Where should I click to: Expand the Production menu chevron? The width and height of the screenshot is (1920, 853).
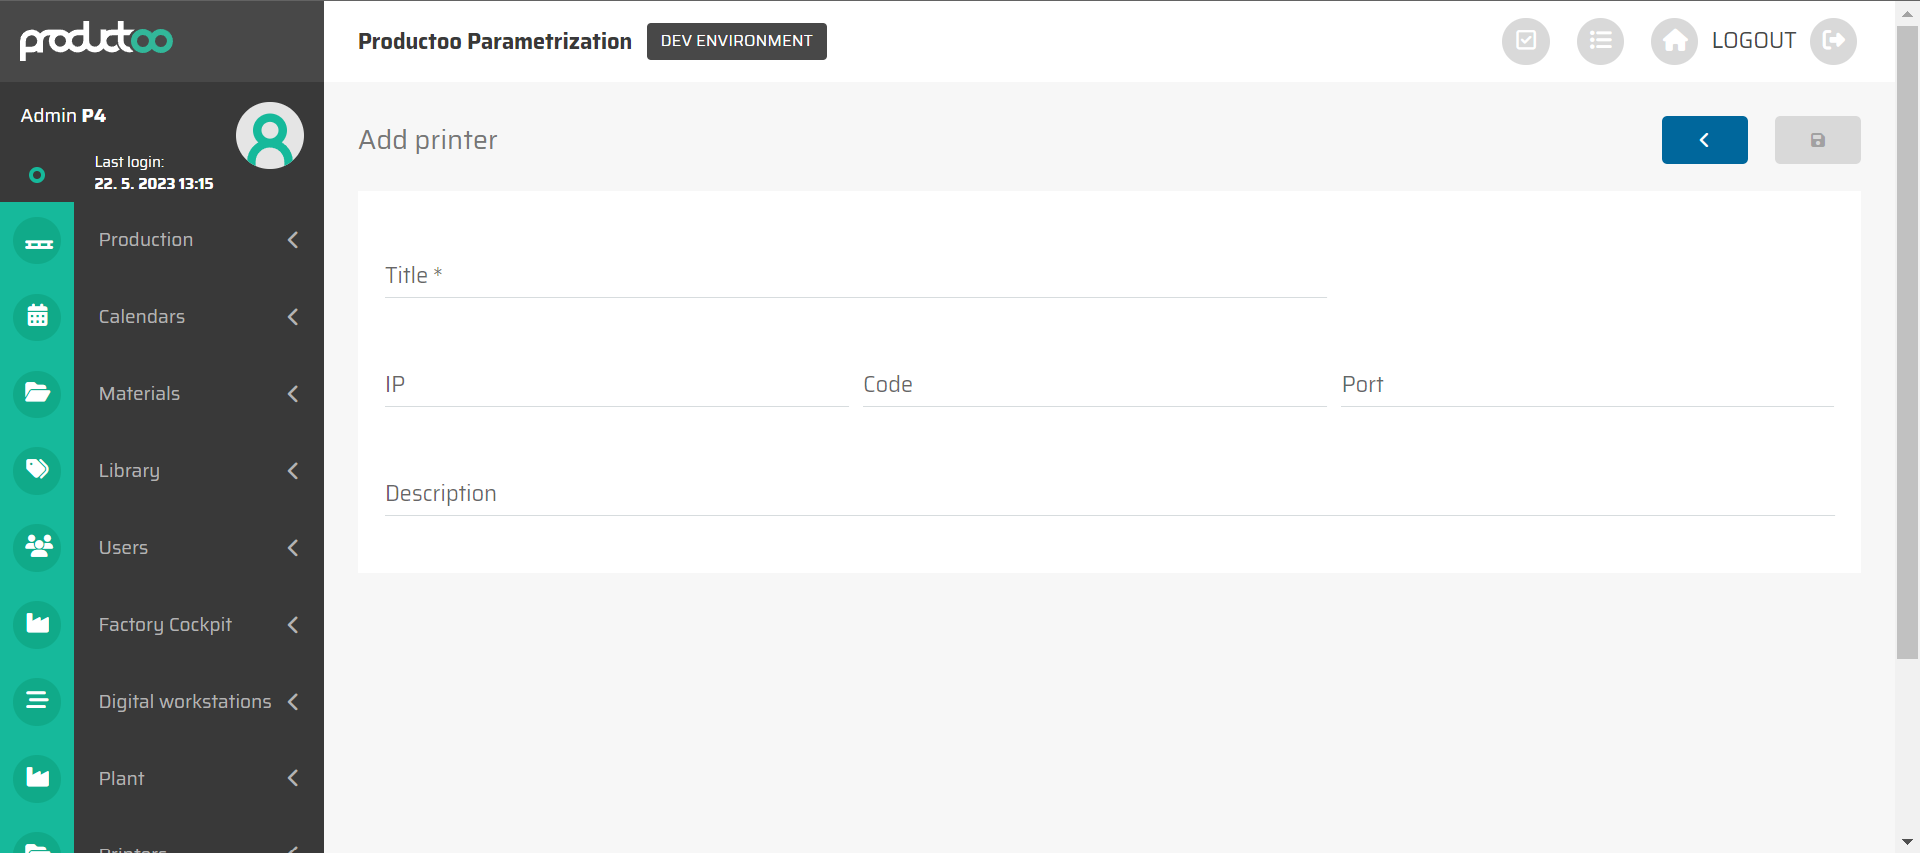[x=293, y=240]
